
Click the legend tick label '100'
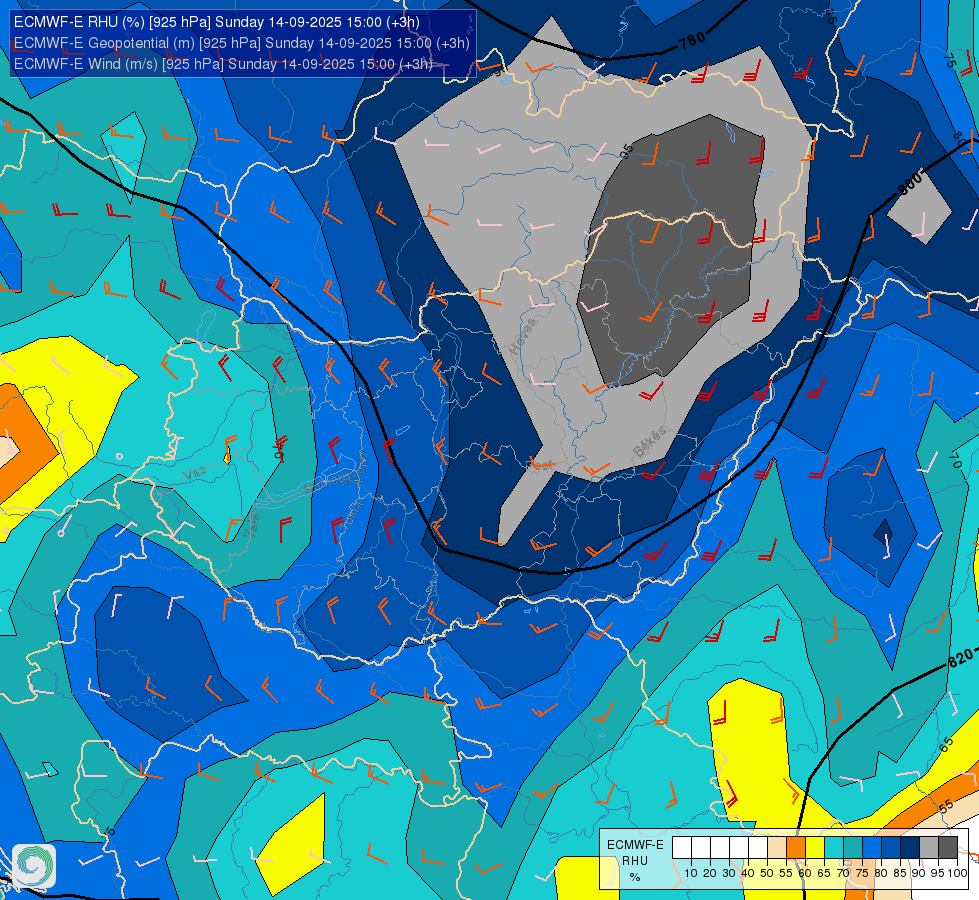click(957, 873)
